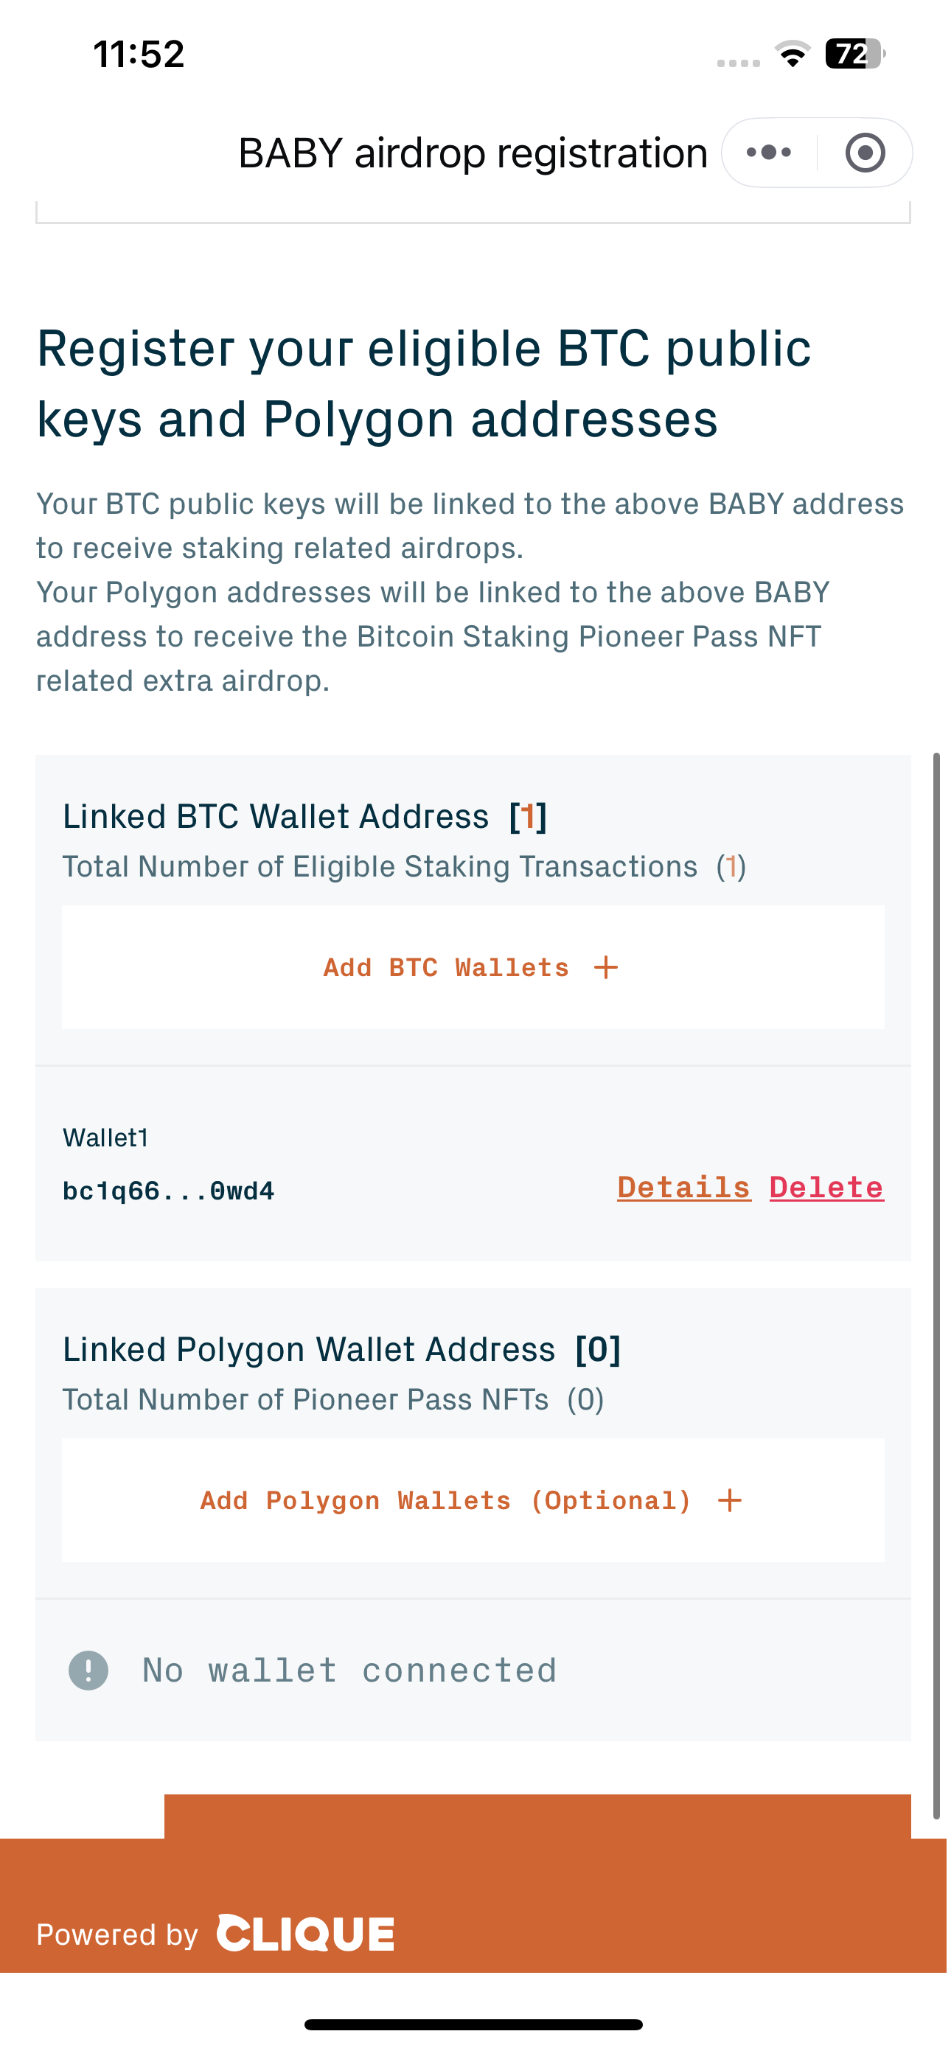Tap the exclamation warning icon
The width and height of the screenshot is (947, 2048).
[88, 1670]
